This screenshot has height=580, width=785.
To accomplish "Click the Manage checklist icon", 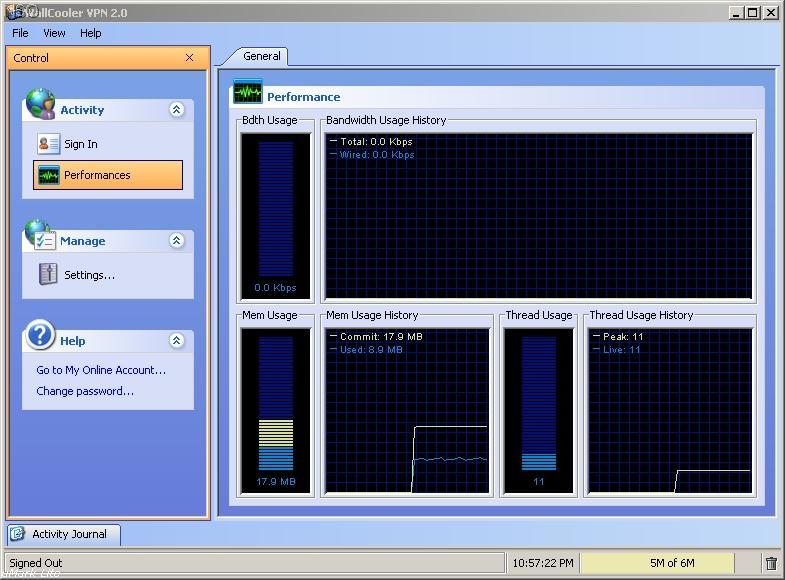I will click(40, 235).
